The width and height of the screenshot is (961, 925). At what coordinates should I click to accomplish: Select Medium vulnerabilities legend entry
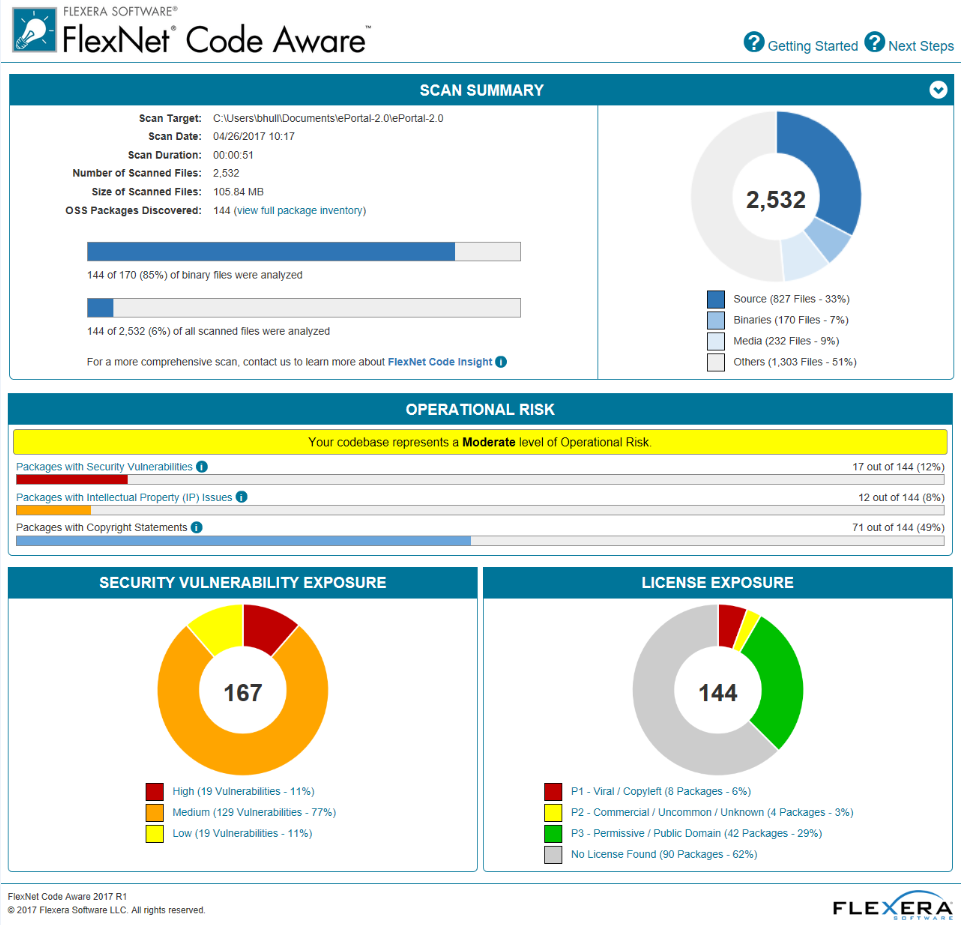254,812
